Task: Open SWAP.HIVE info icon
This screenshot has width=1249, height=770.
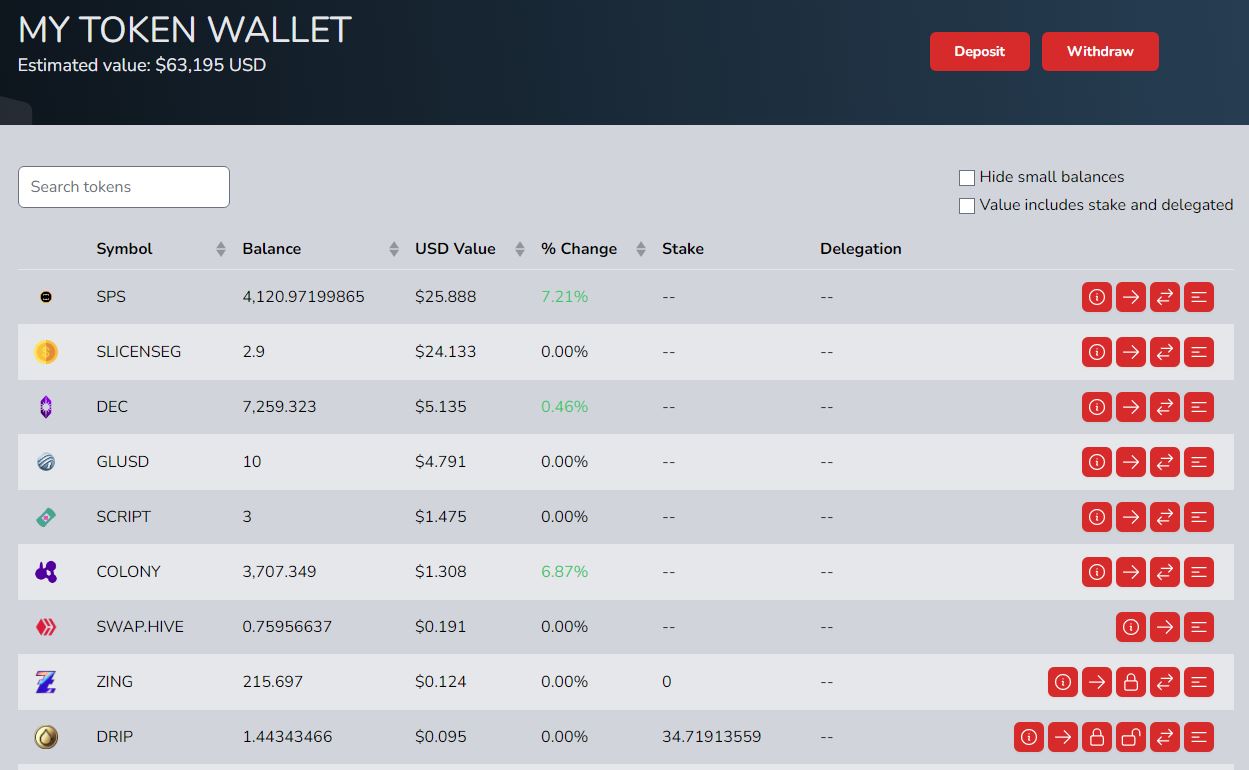Action: tap(1131, 627)
